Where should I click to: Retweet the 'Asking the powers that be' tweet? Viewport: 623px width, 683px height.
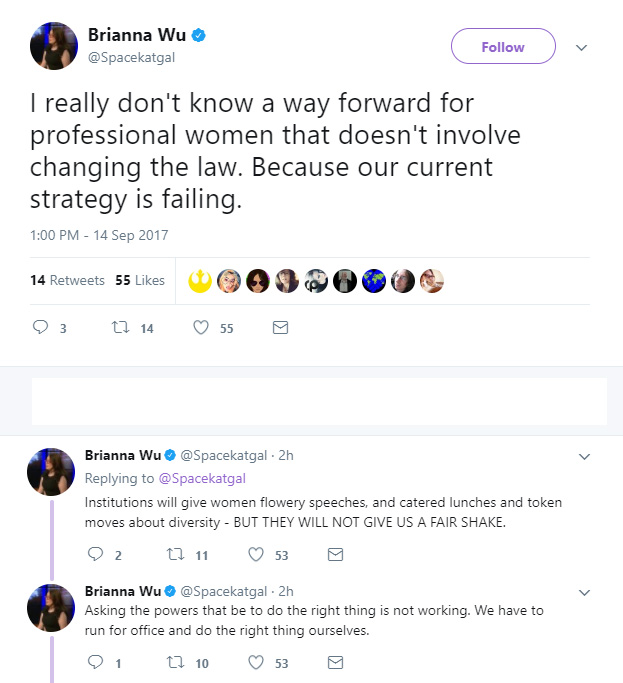coord(176,663)
